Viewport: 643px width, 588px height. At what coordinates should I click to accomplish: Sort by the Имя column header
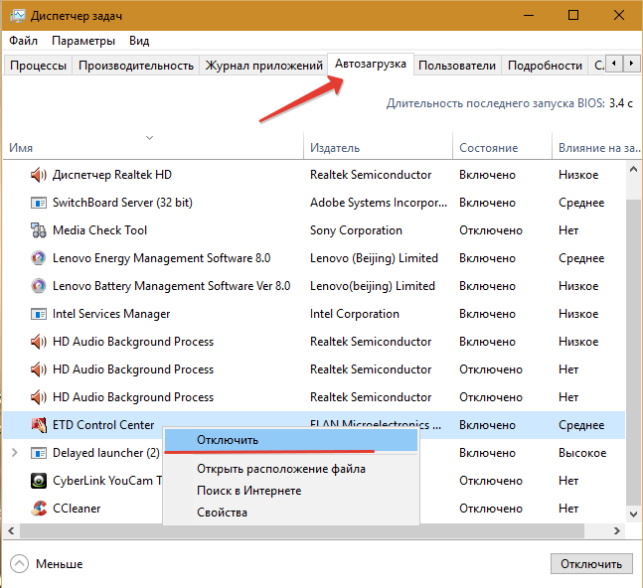click(153, 148)
